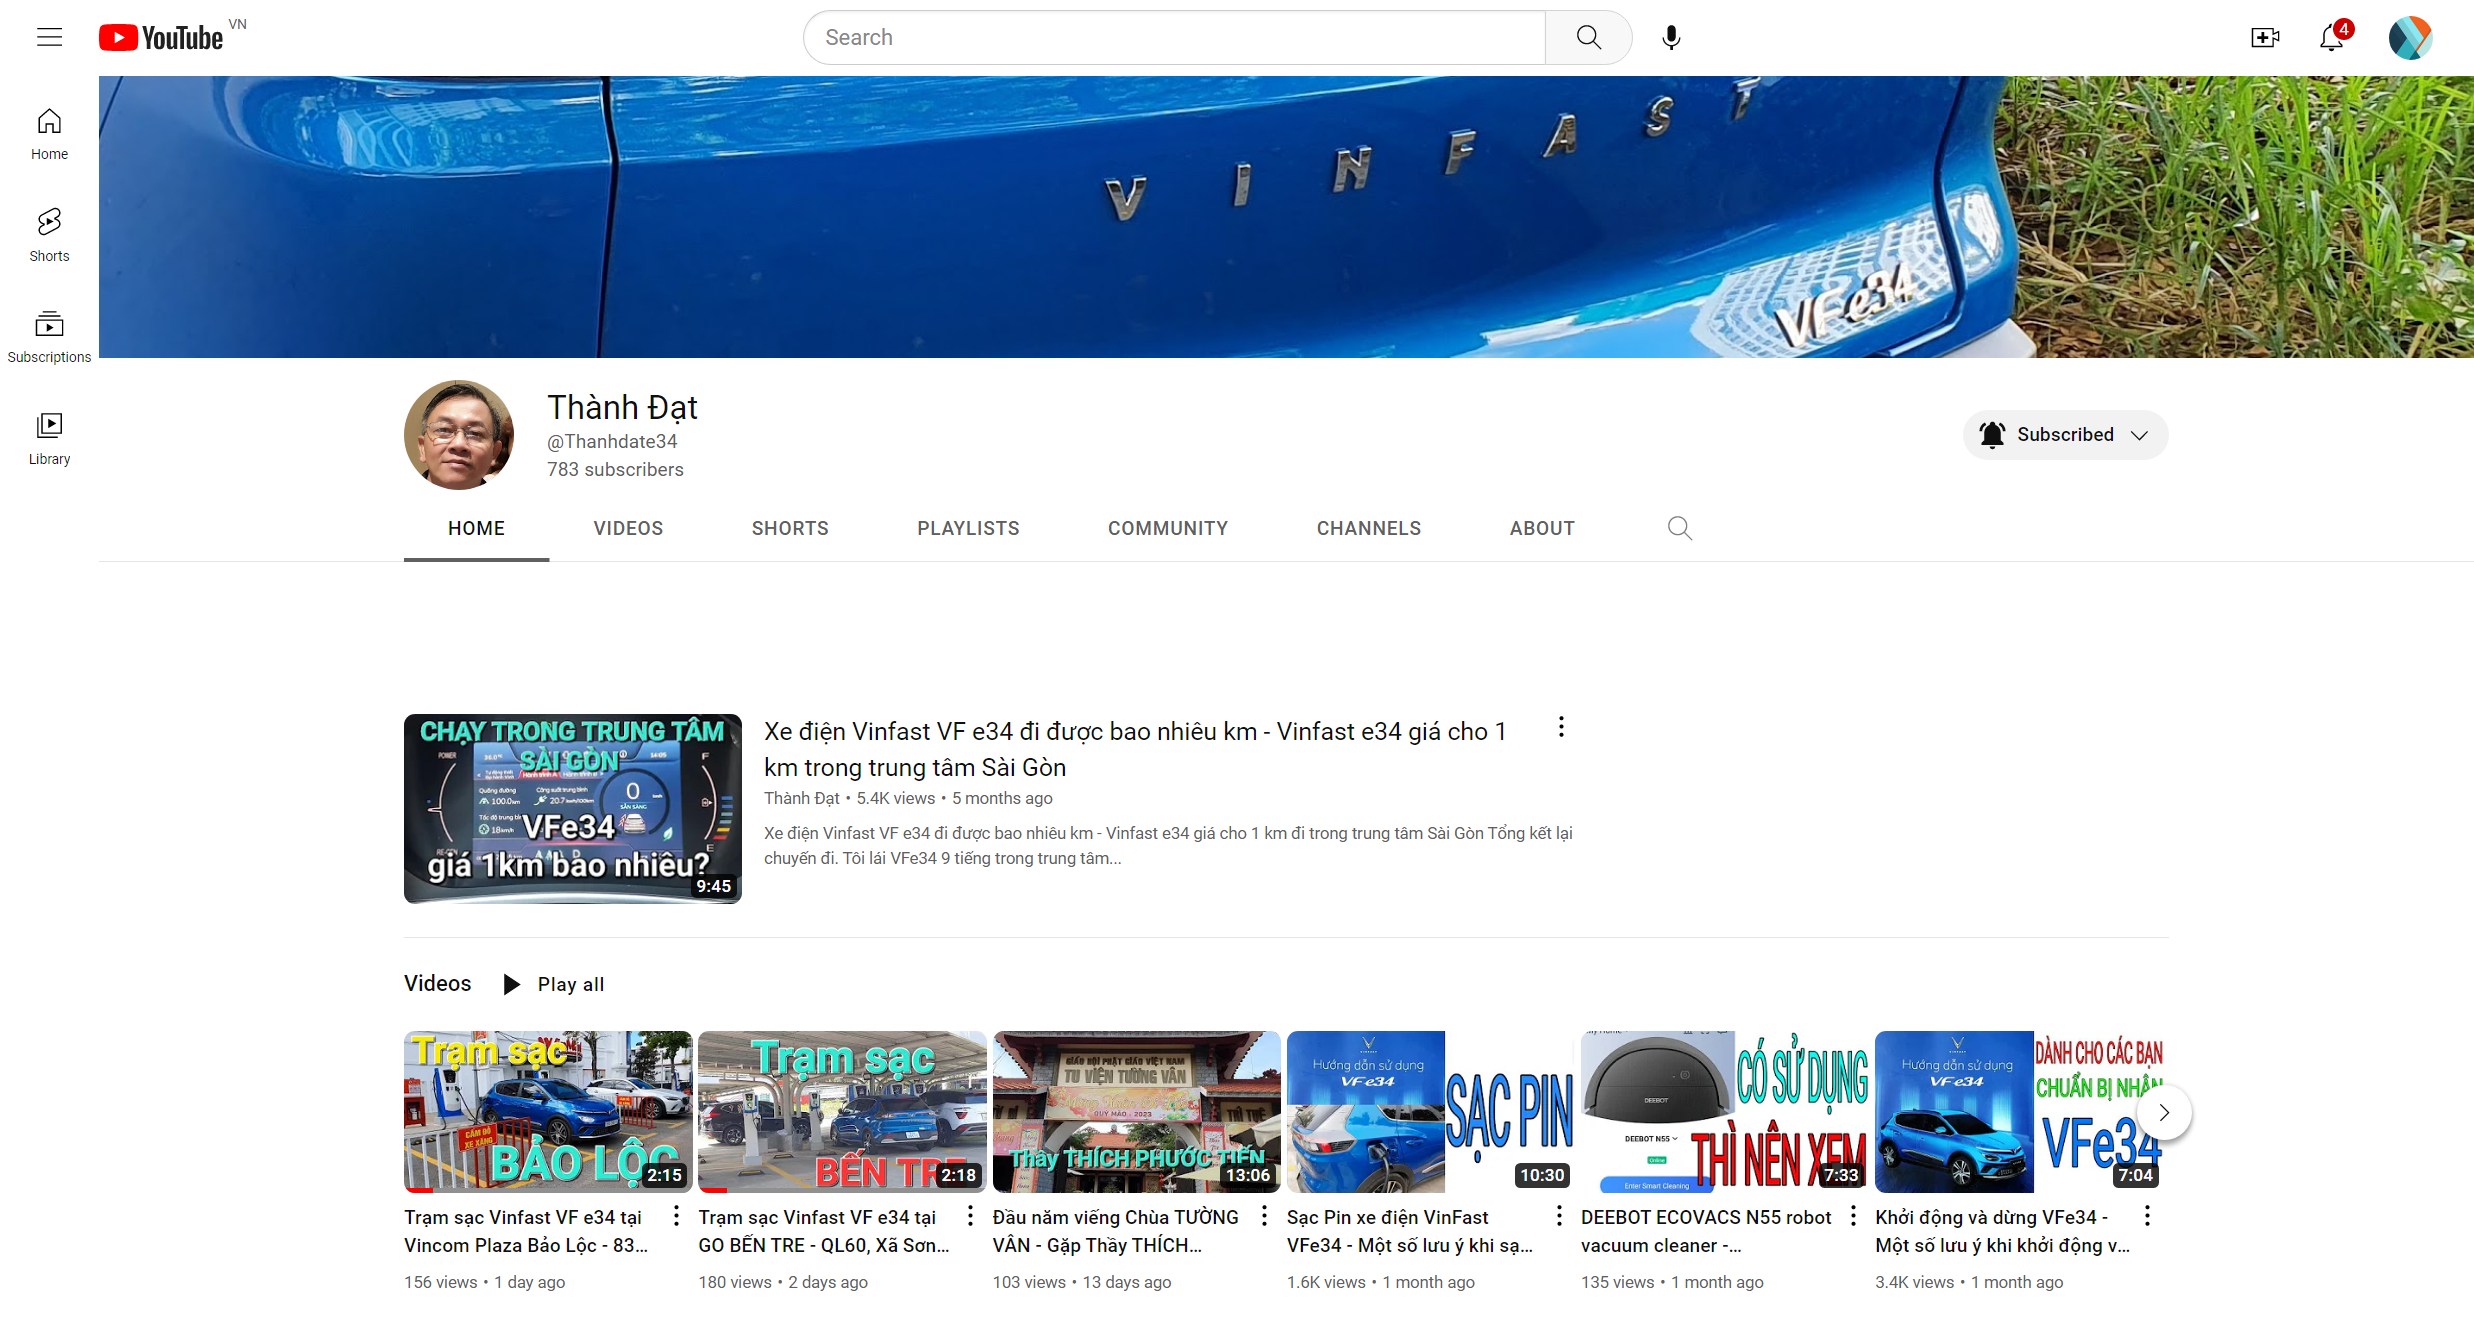2474x1327 pixels.
Task: Click the Videos section heading
Action: coord(437,984)
